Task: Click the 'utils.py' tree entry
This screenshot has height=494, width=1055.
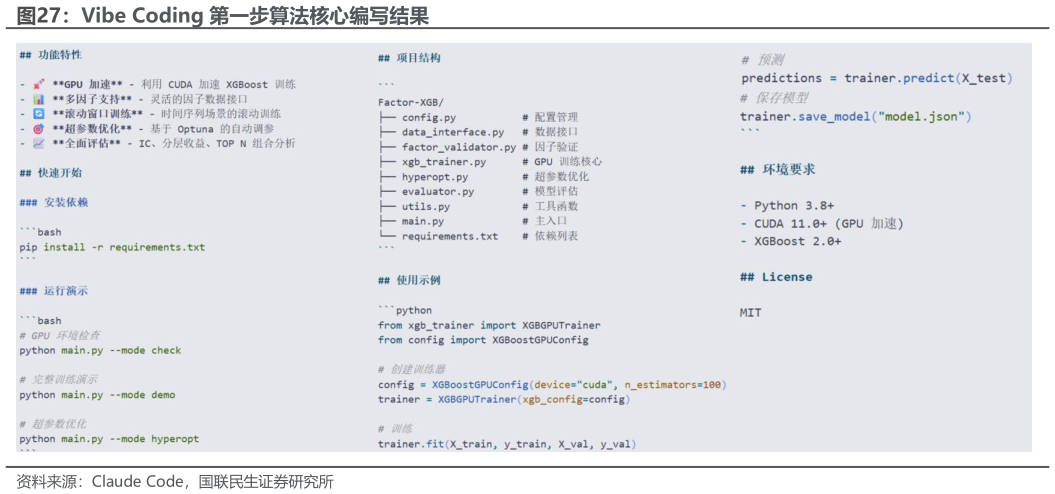Action: click(425, 206)
